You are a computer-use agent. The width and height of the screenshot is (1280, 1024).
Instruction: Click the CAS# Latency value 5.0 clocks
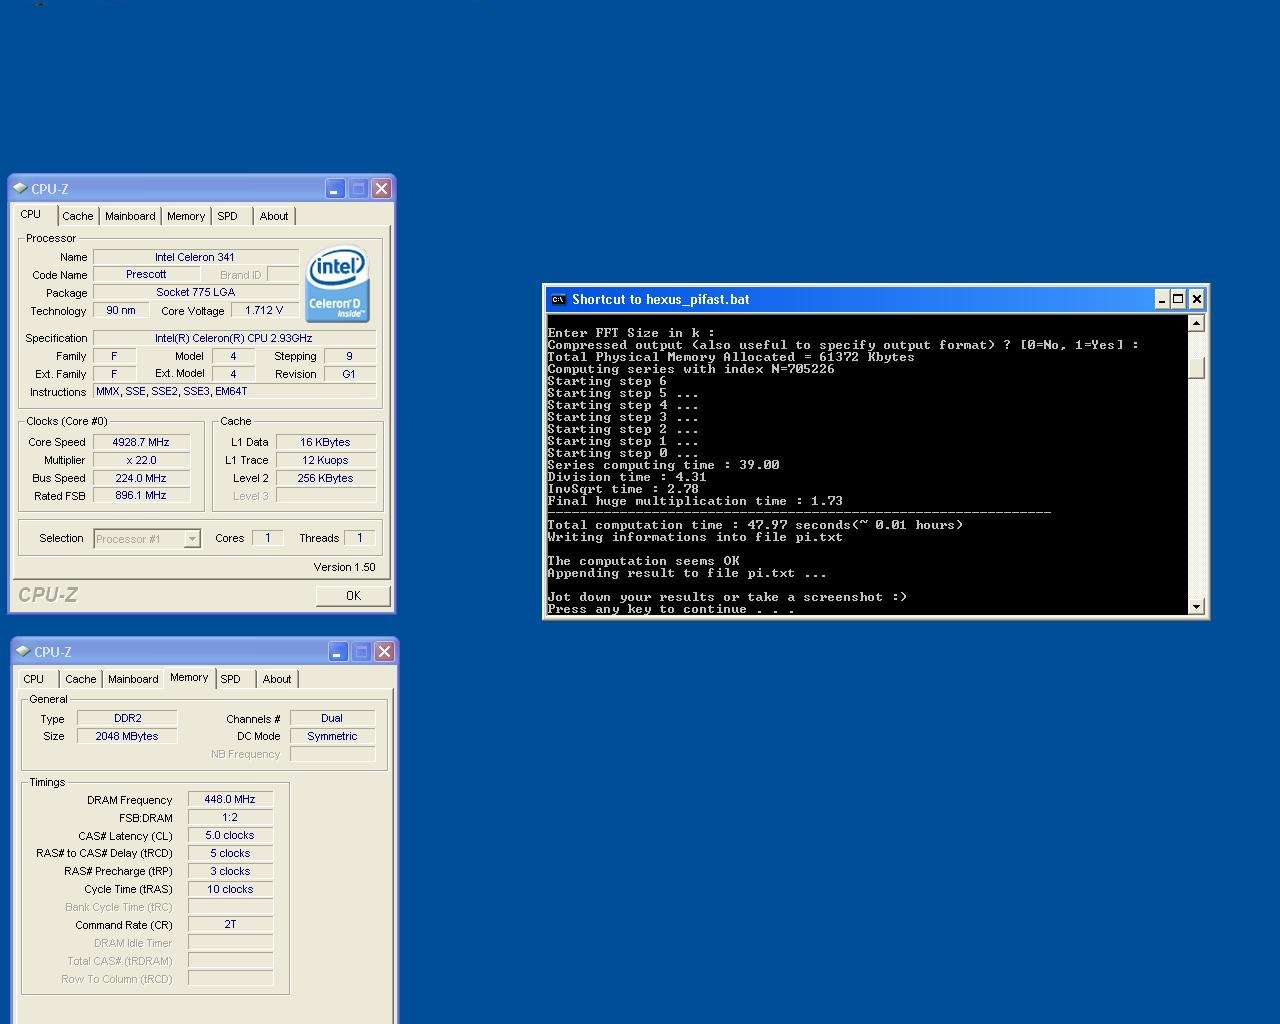coord(230,835)
